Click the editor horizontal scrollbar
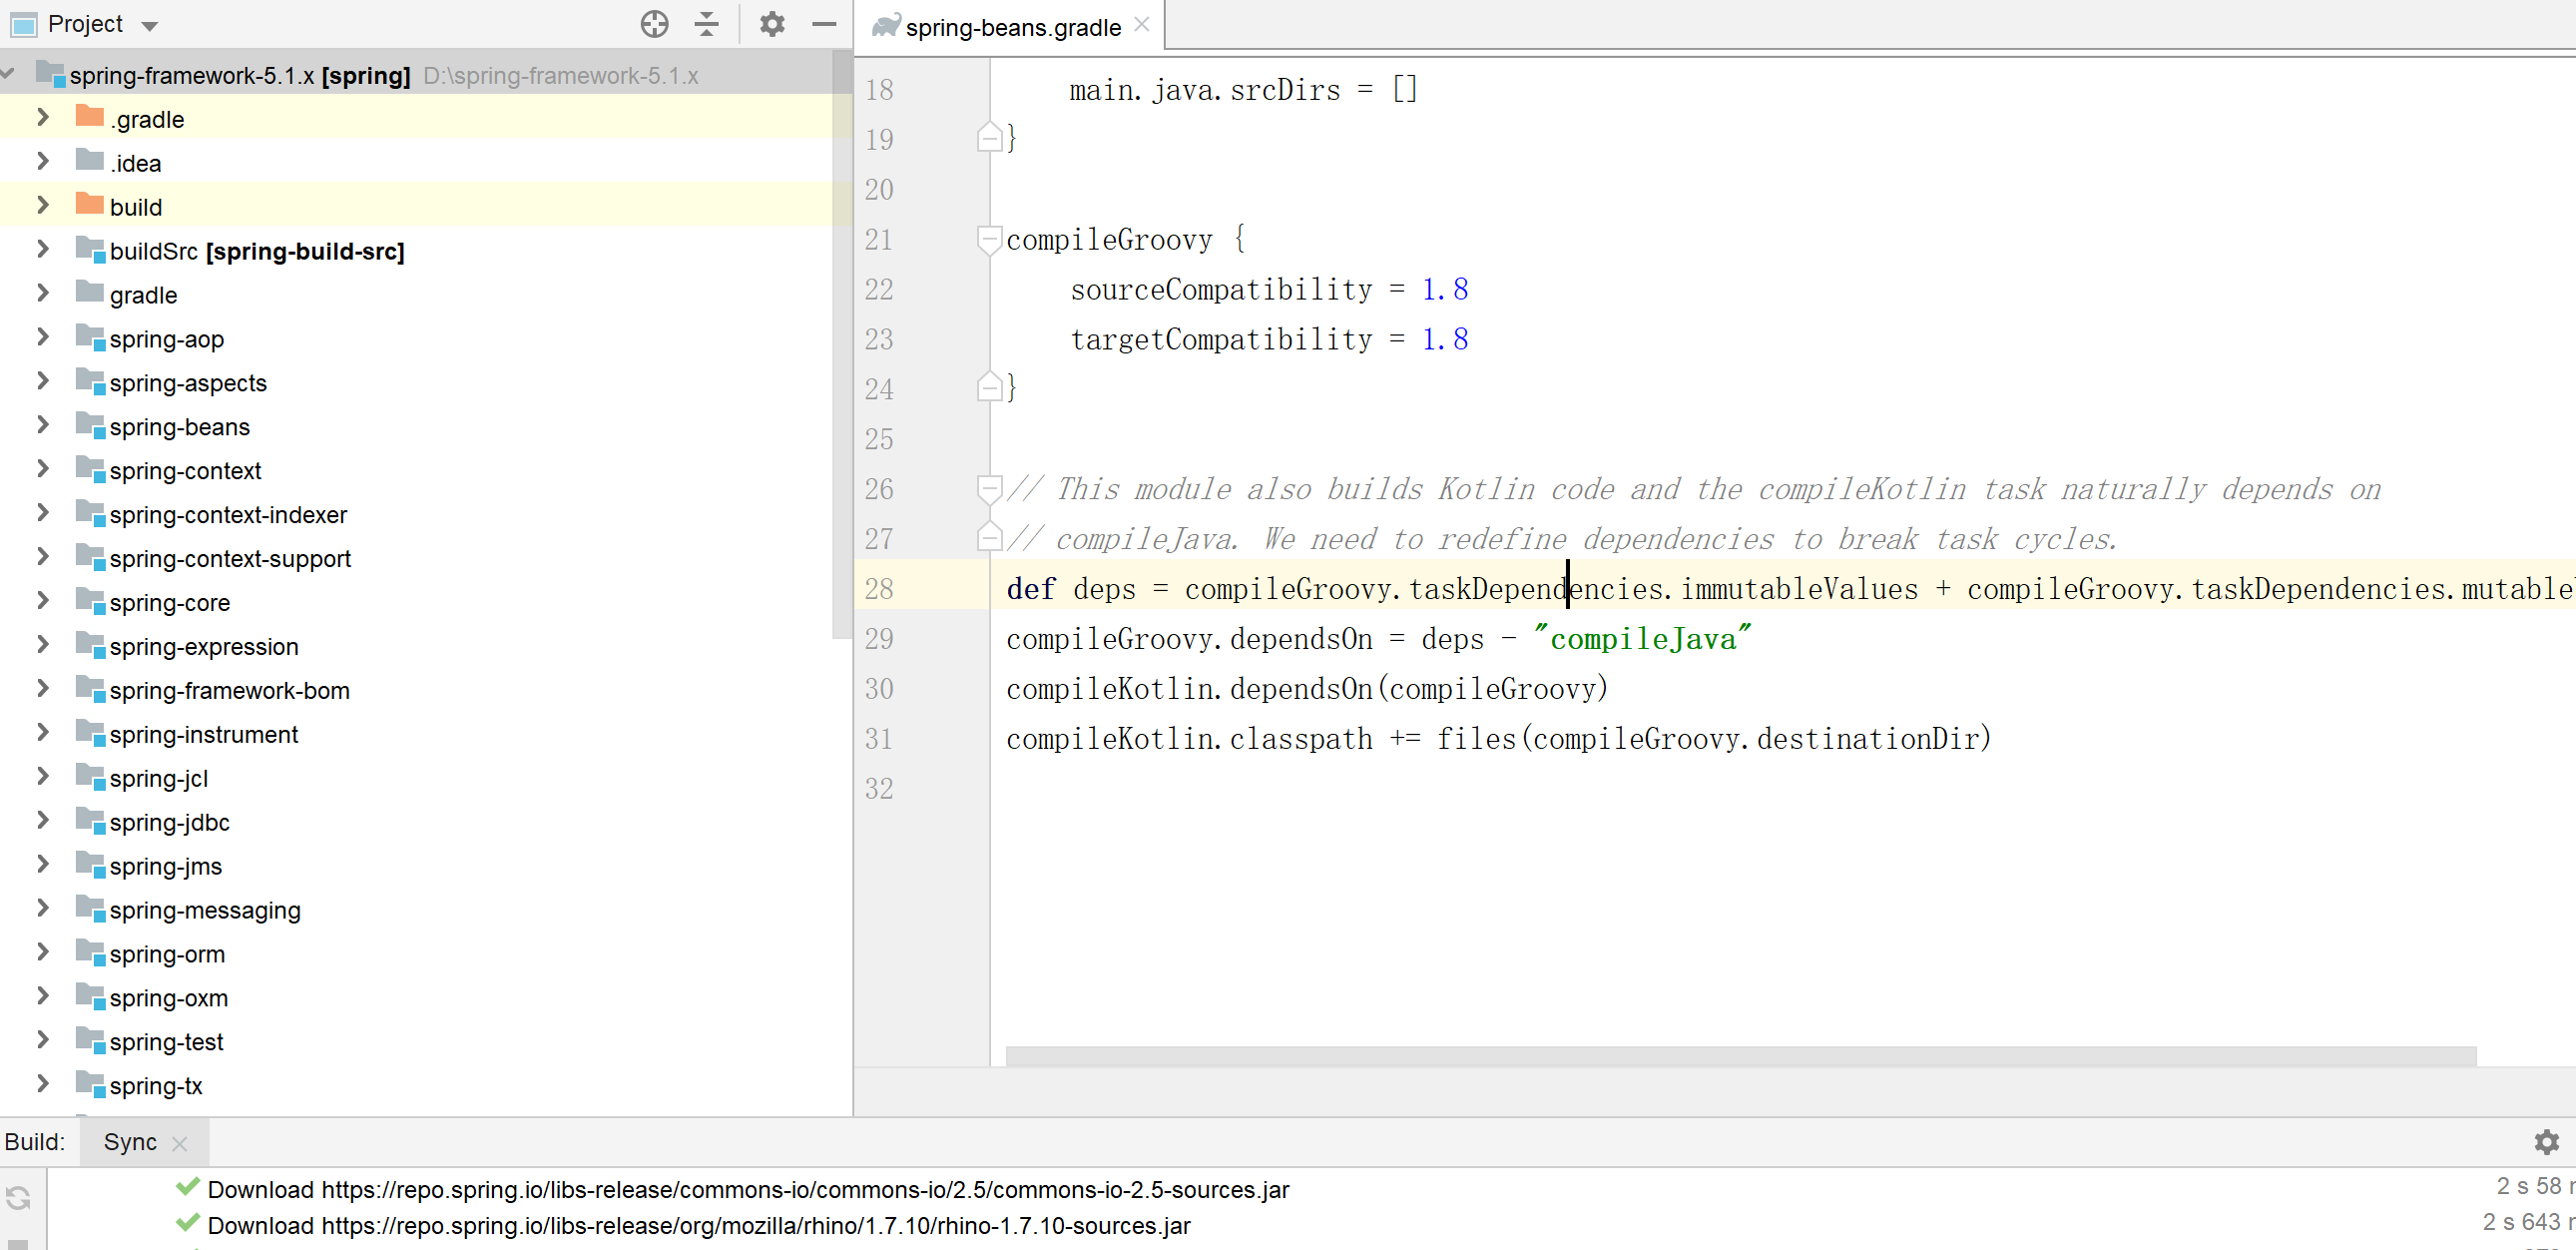The width and height of the screenshot is (2576, 1250). click(x=1740, y=1056)
